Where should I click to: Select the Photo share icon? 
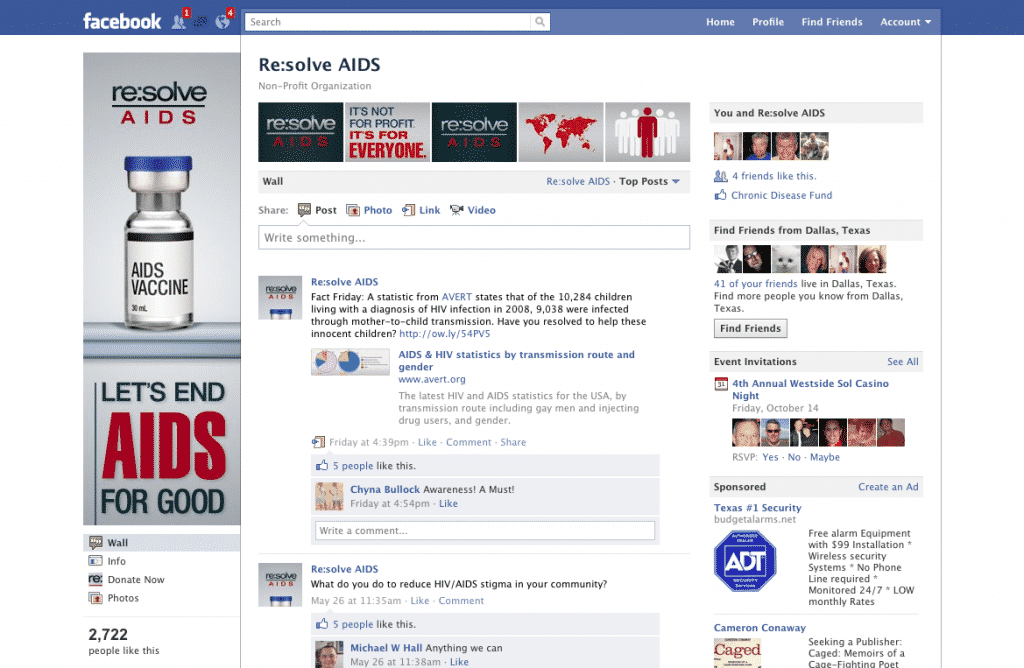[369, 210]
